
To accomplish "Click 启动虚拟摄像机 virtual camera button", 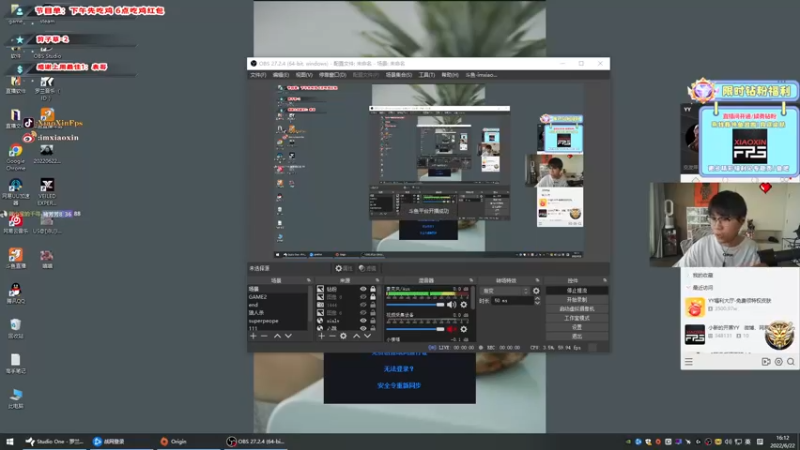I will (x=577, y=309).
